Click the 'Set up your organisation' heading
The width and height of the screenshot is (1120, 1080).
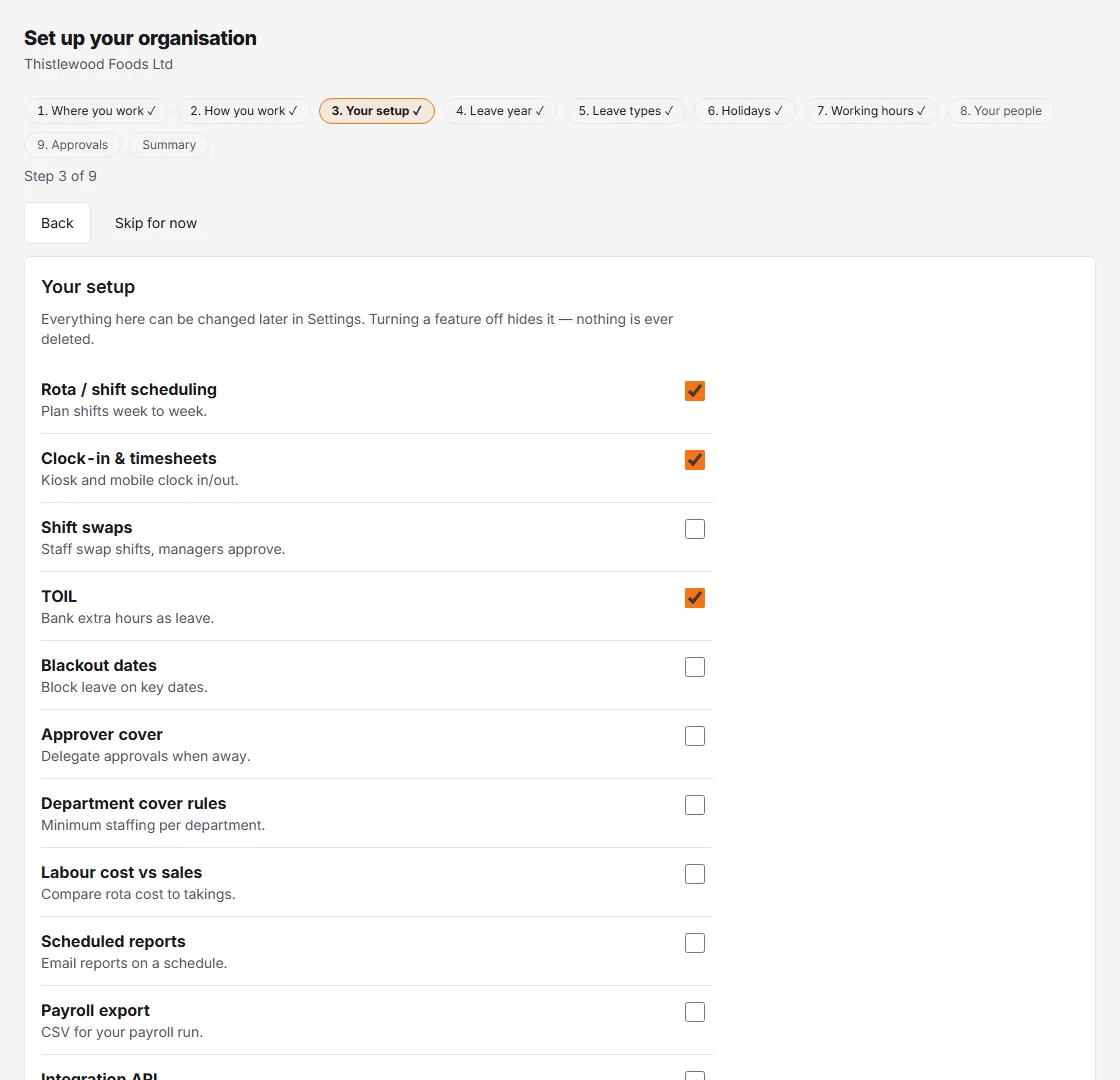141,39
